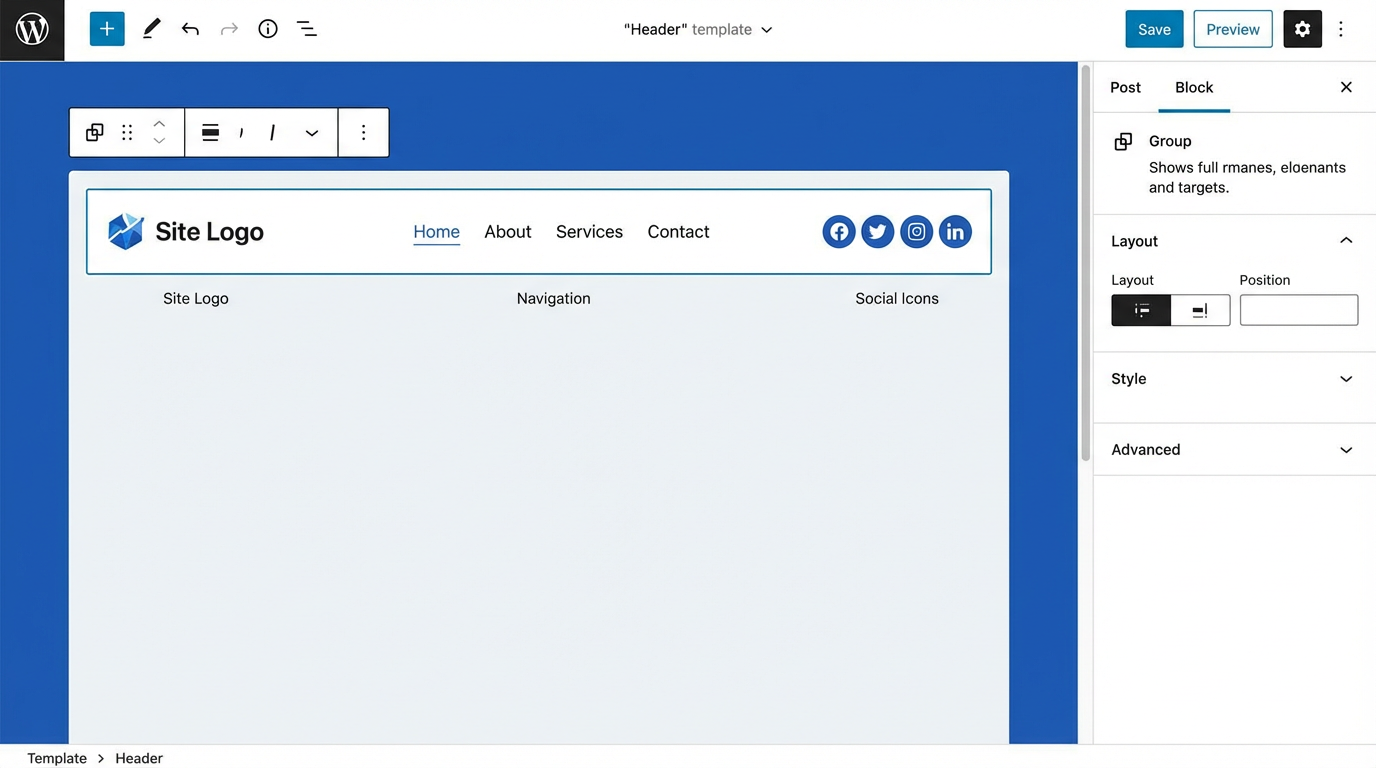The height and width of the screenshot is (768, 1376).
Task: Switch to the Post tab in sidebar
Action: [x=1124, y=87]
